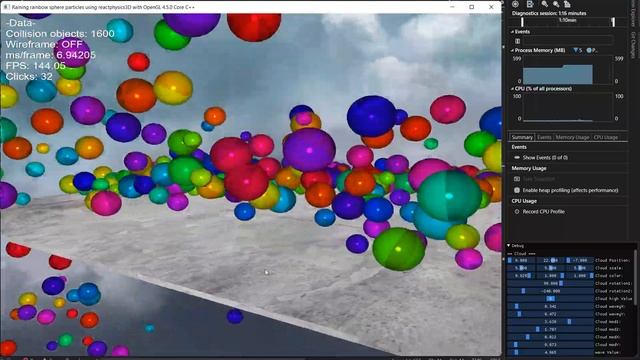Click the Debug panel vertical scrollbar
Image resolution: width=640 pixels, height=360 pixels.
[636, 278]
